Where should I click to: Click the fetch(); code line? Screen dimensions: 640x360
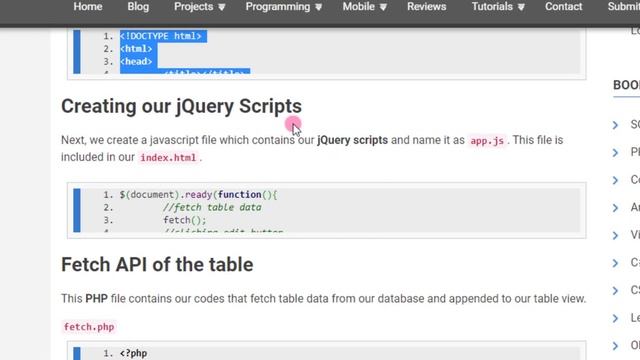pos(185,220)
